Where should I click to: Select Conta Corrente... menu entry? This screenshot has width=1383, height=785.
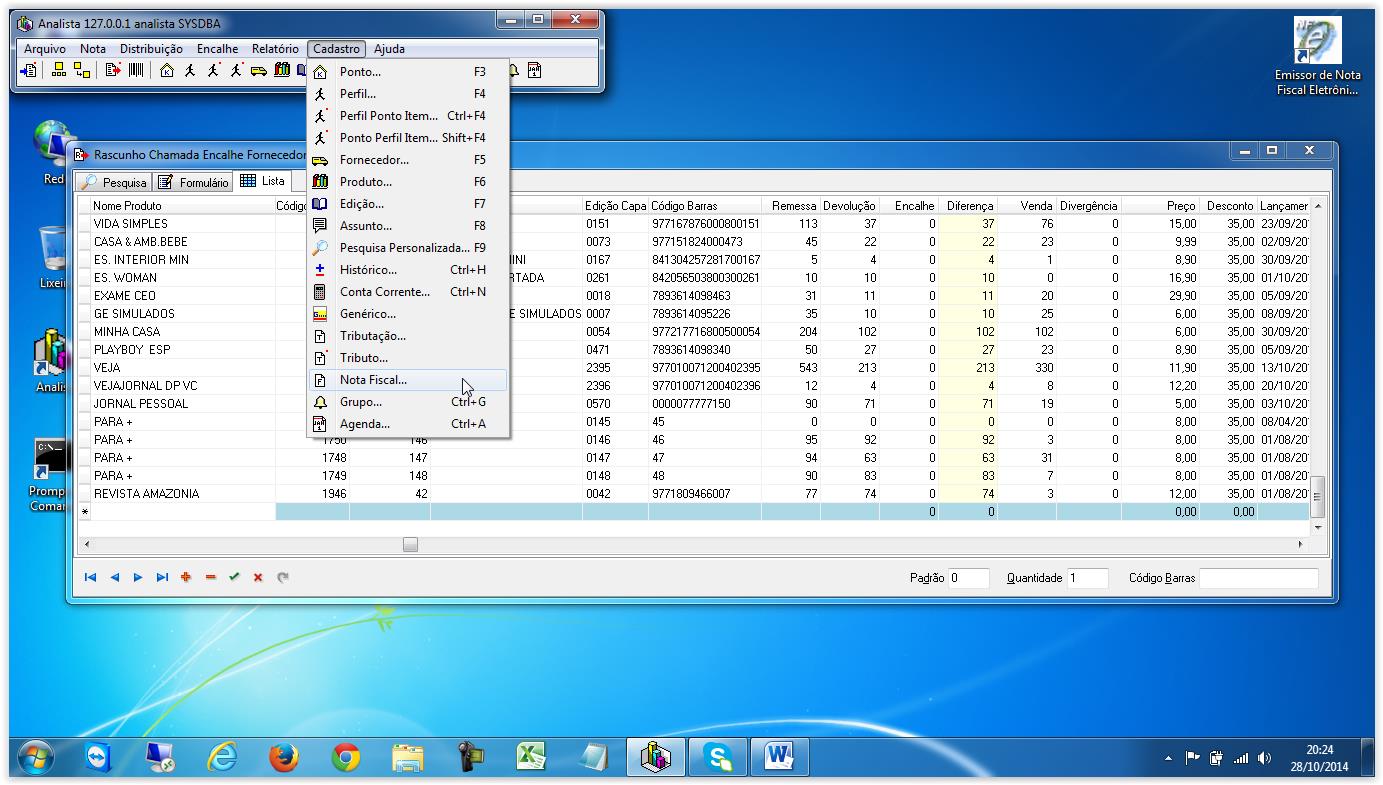pyautogui.click(x=408, y=292)
